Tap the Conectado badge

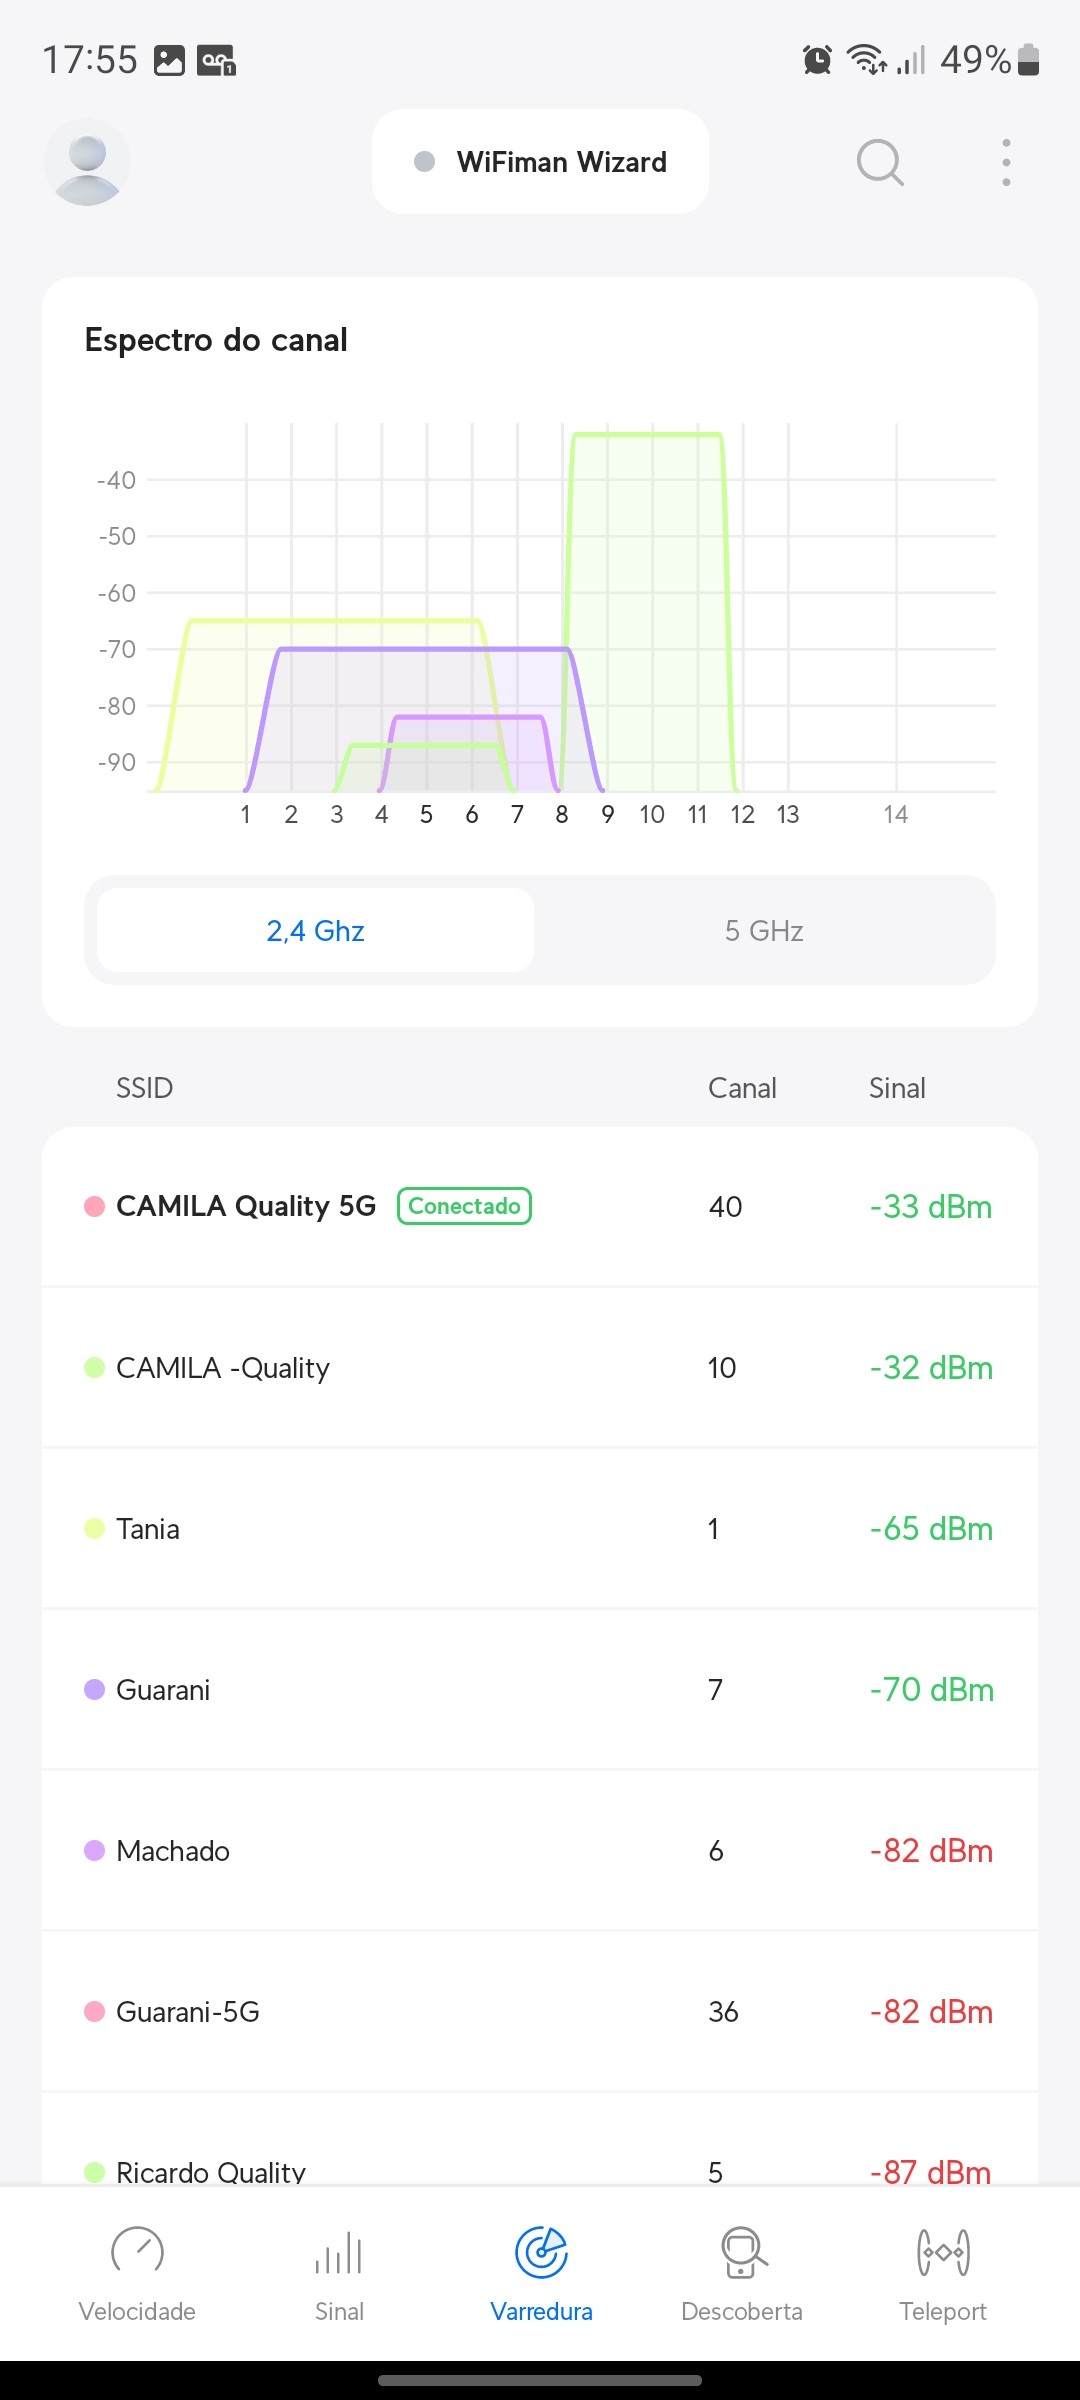464,1206
